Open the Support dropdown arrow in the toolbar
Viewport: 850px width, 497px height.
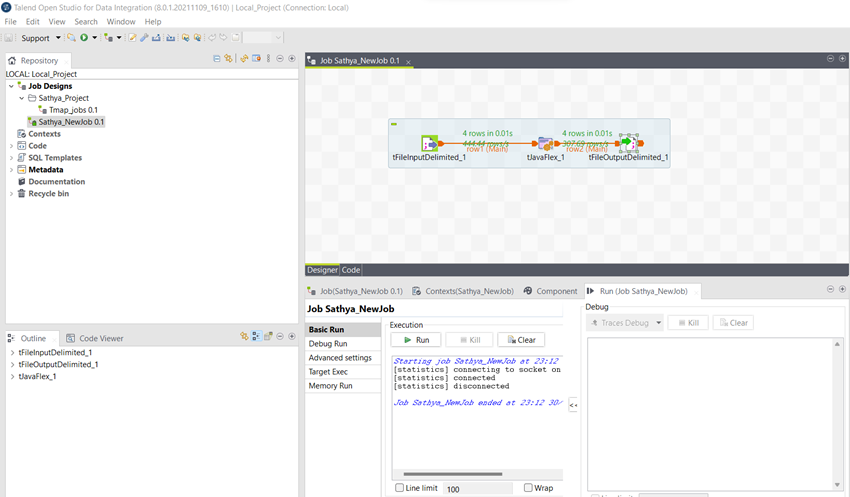coord(58,37)
